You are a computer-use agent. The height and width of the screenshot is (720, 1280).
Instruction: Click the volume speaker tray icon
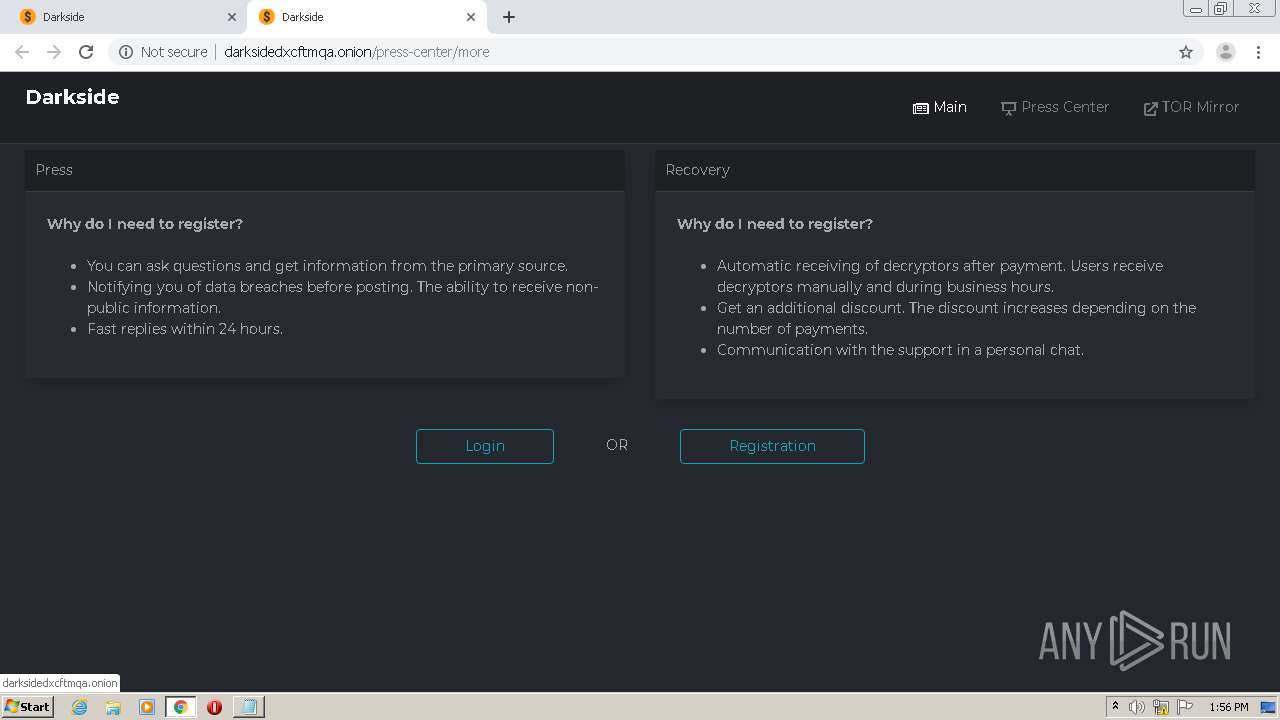click(1137, 707)
